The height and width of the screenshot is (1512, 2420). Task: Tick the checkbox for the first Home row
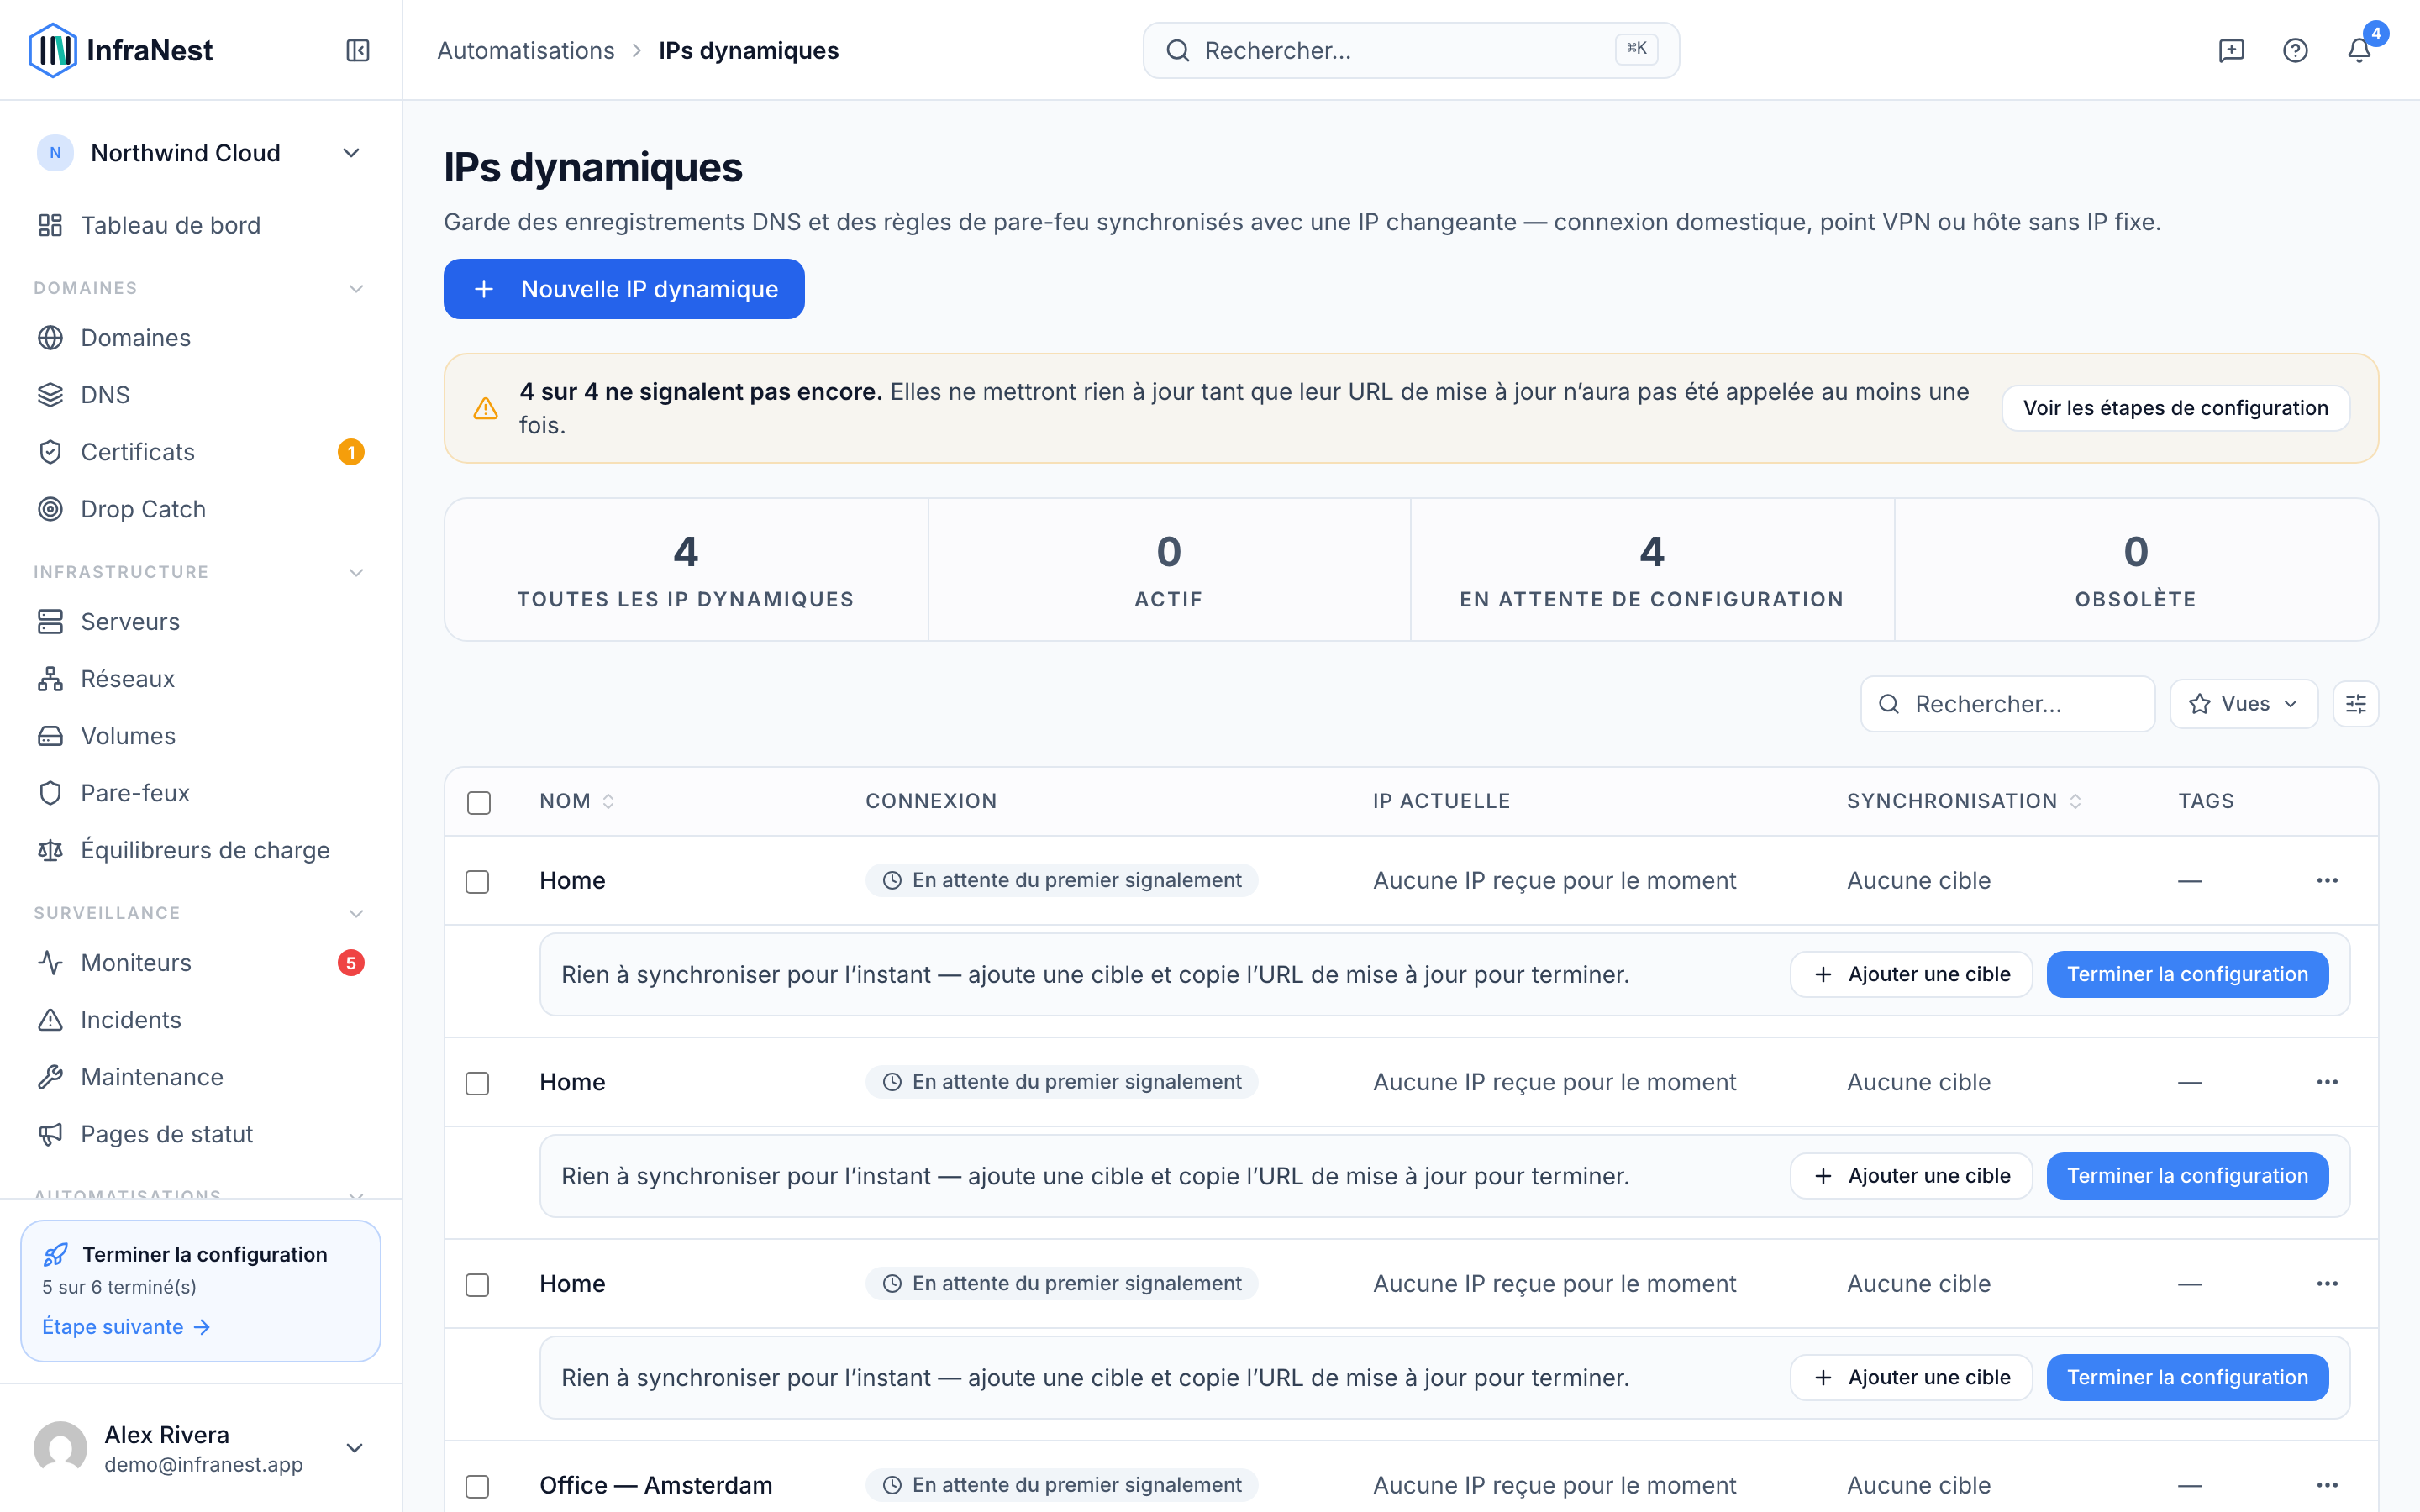478,881
